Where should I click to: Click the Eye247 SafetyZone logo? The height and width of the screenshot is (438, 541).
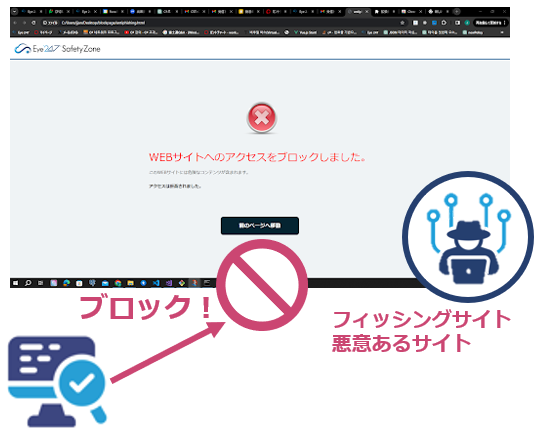pos(58,49)
